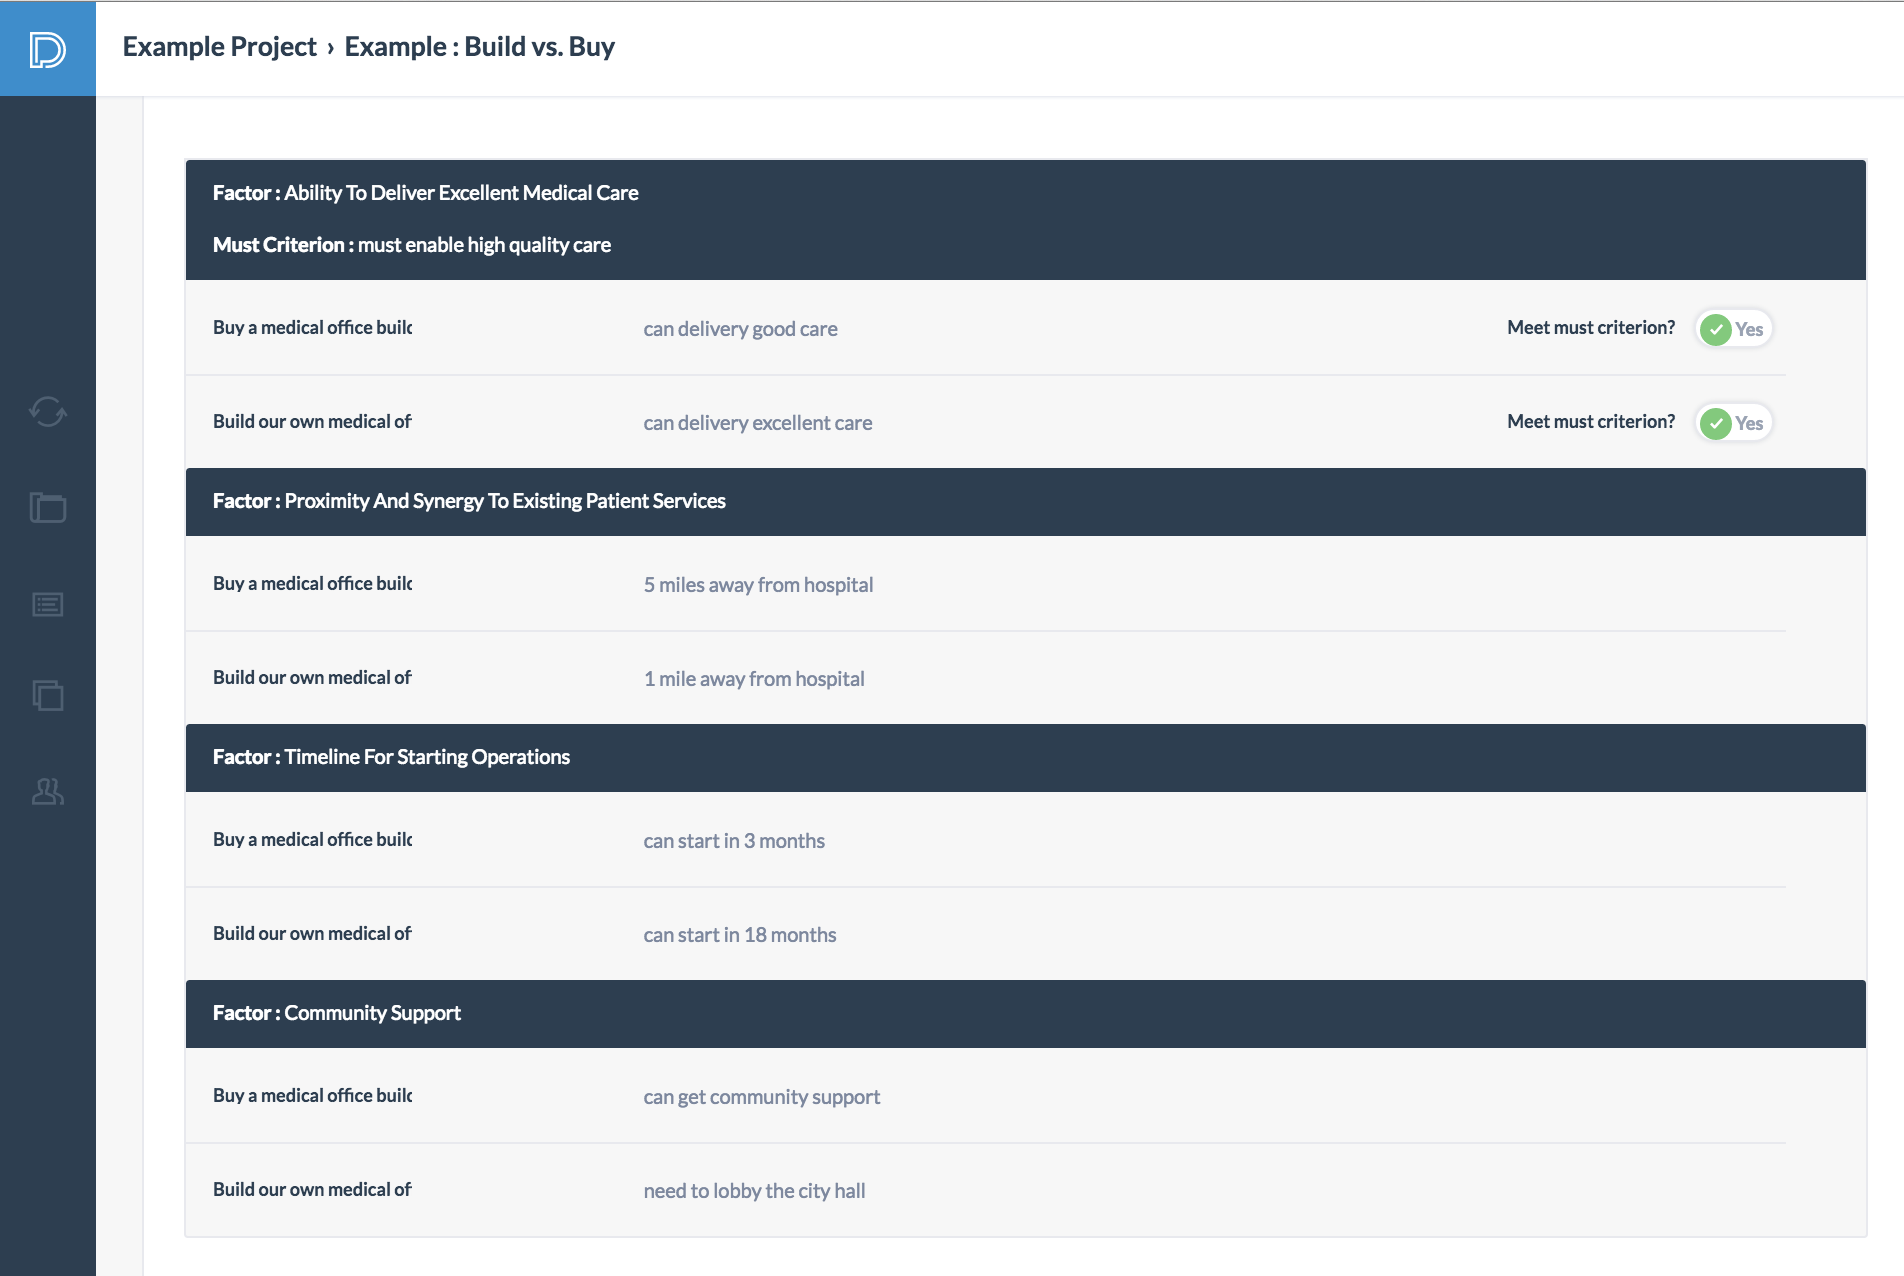Open the list document sidebar icon

[x=47, y=604]
